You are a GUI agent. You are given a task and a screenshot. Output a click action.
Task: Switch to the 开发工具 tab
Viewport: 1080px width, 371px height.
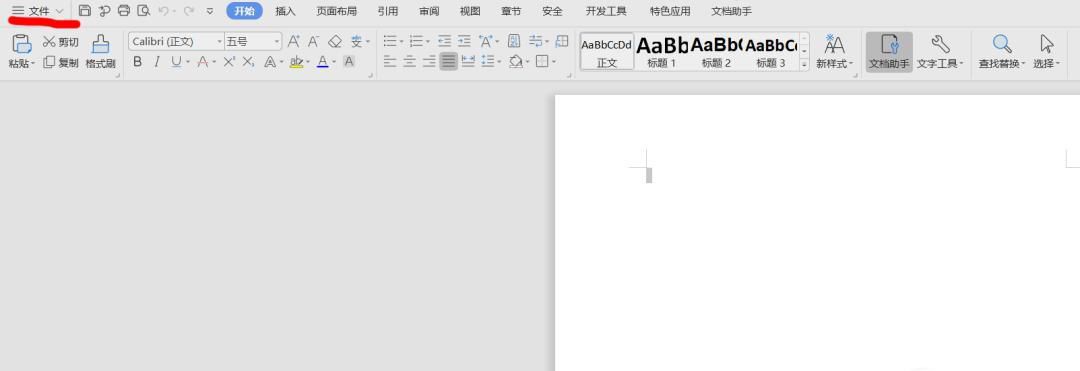[x=606, y=11]
